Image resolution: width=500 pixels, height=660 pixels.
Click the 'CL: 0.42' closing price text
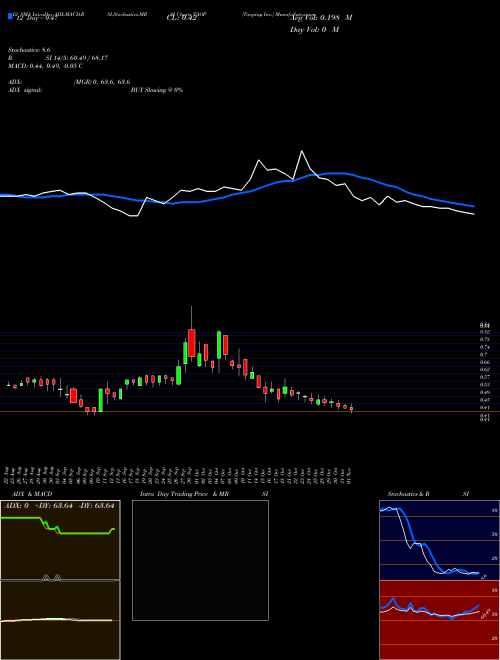pos(181,18)
